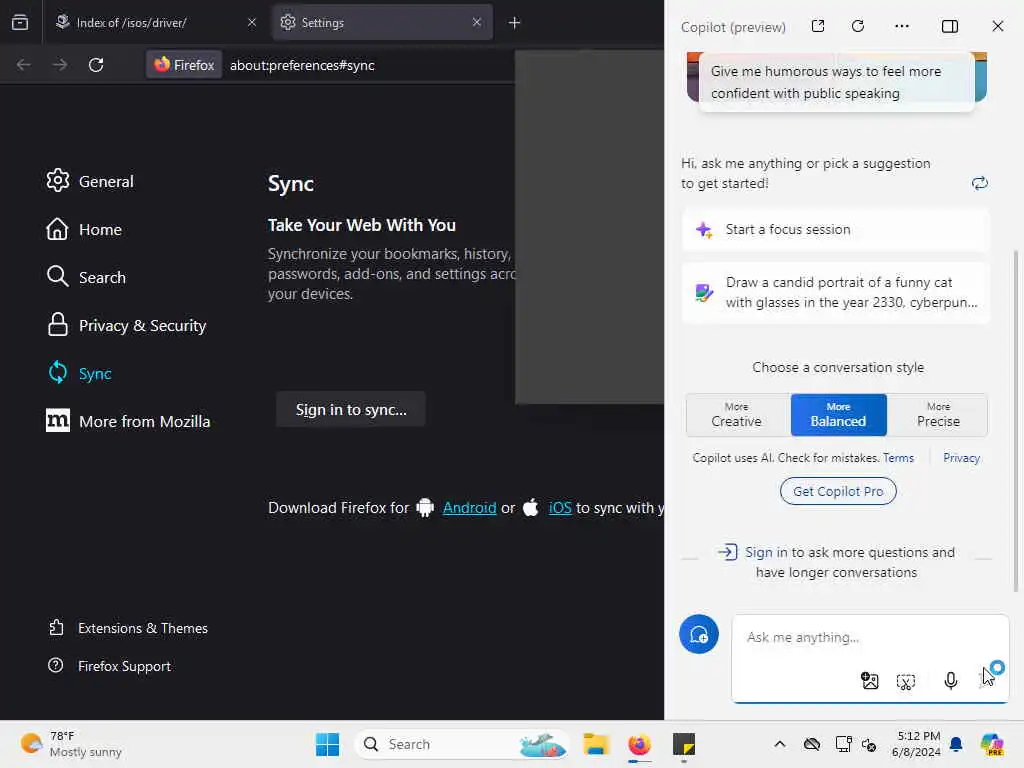Toggle Copilot side-by-side docking icon
This screenshot has height=768, width=1024.
950,26
